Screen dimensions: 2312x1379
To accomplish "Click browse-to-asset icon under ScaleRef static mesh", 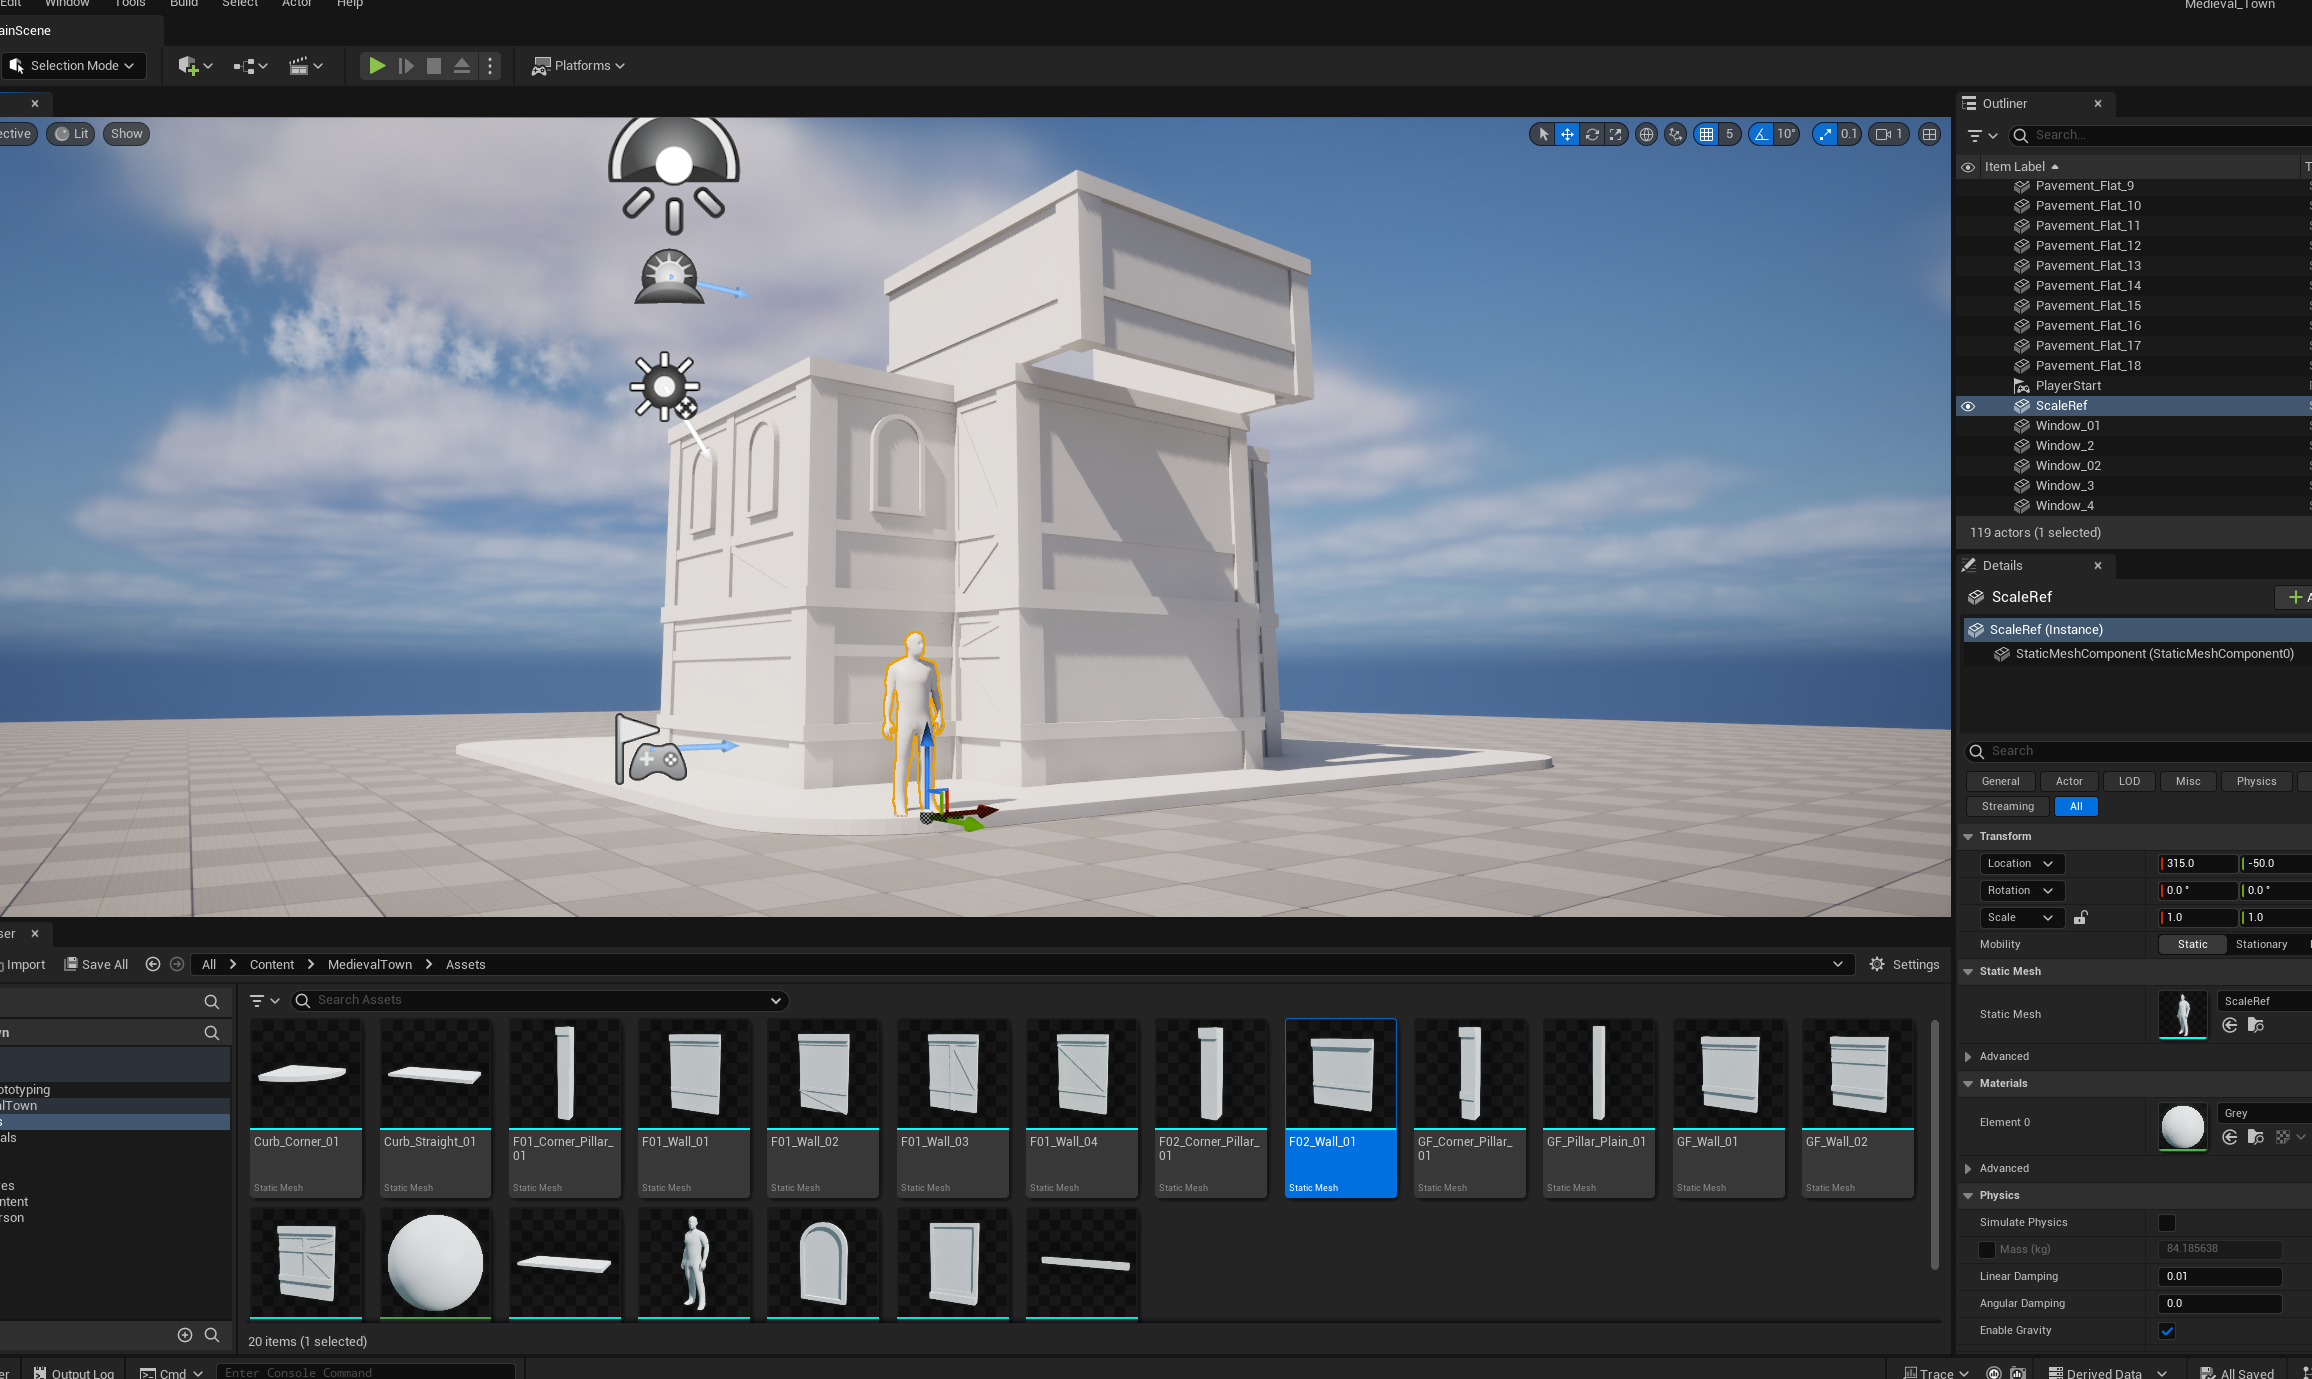I will coord(2255,1025).
